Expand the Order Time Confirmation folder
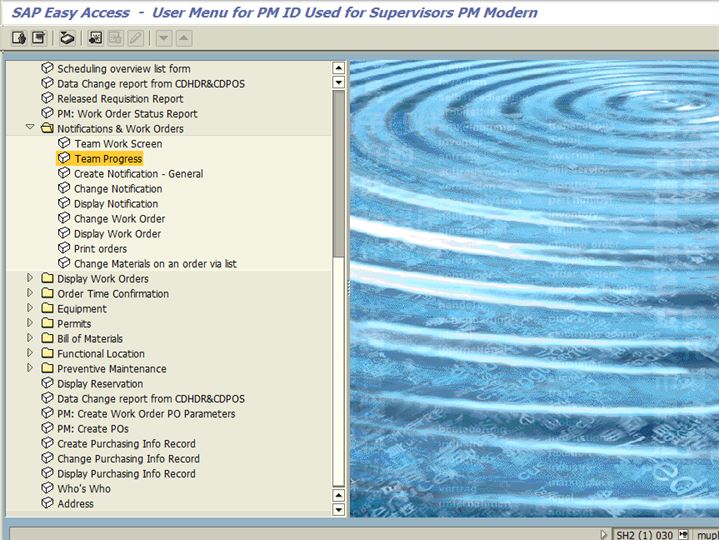The width and height of the screenshot is (719, 540). [x=30, y=294]
